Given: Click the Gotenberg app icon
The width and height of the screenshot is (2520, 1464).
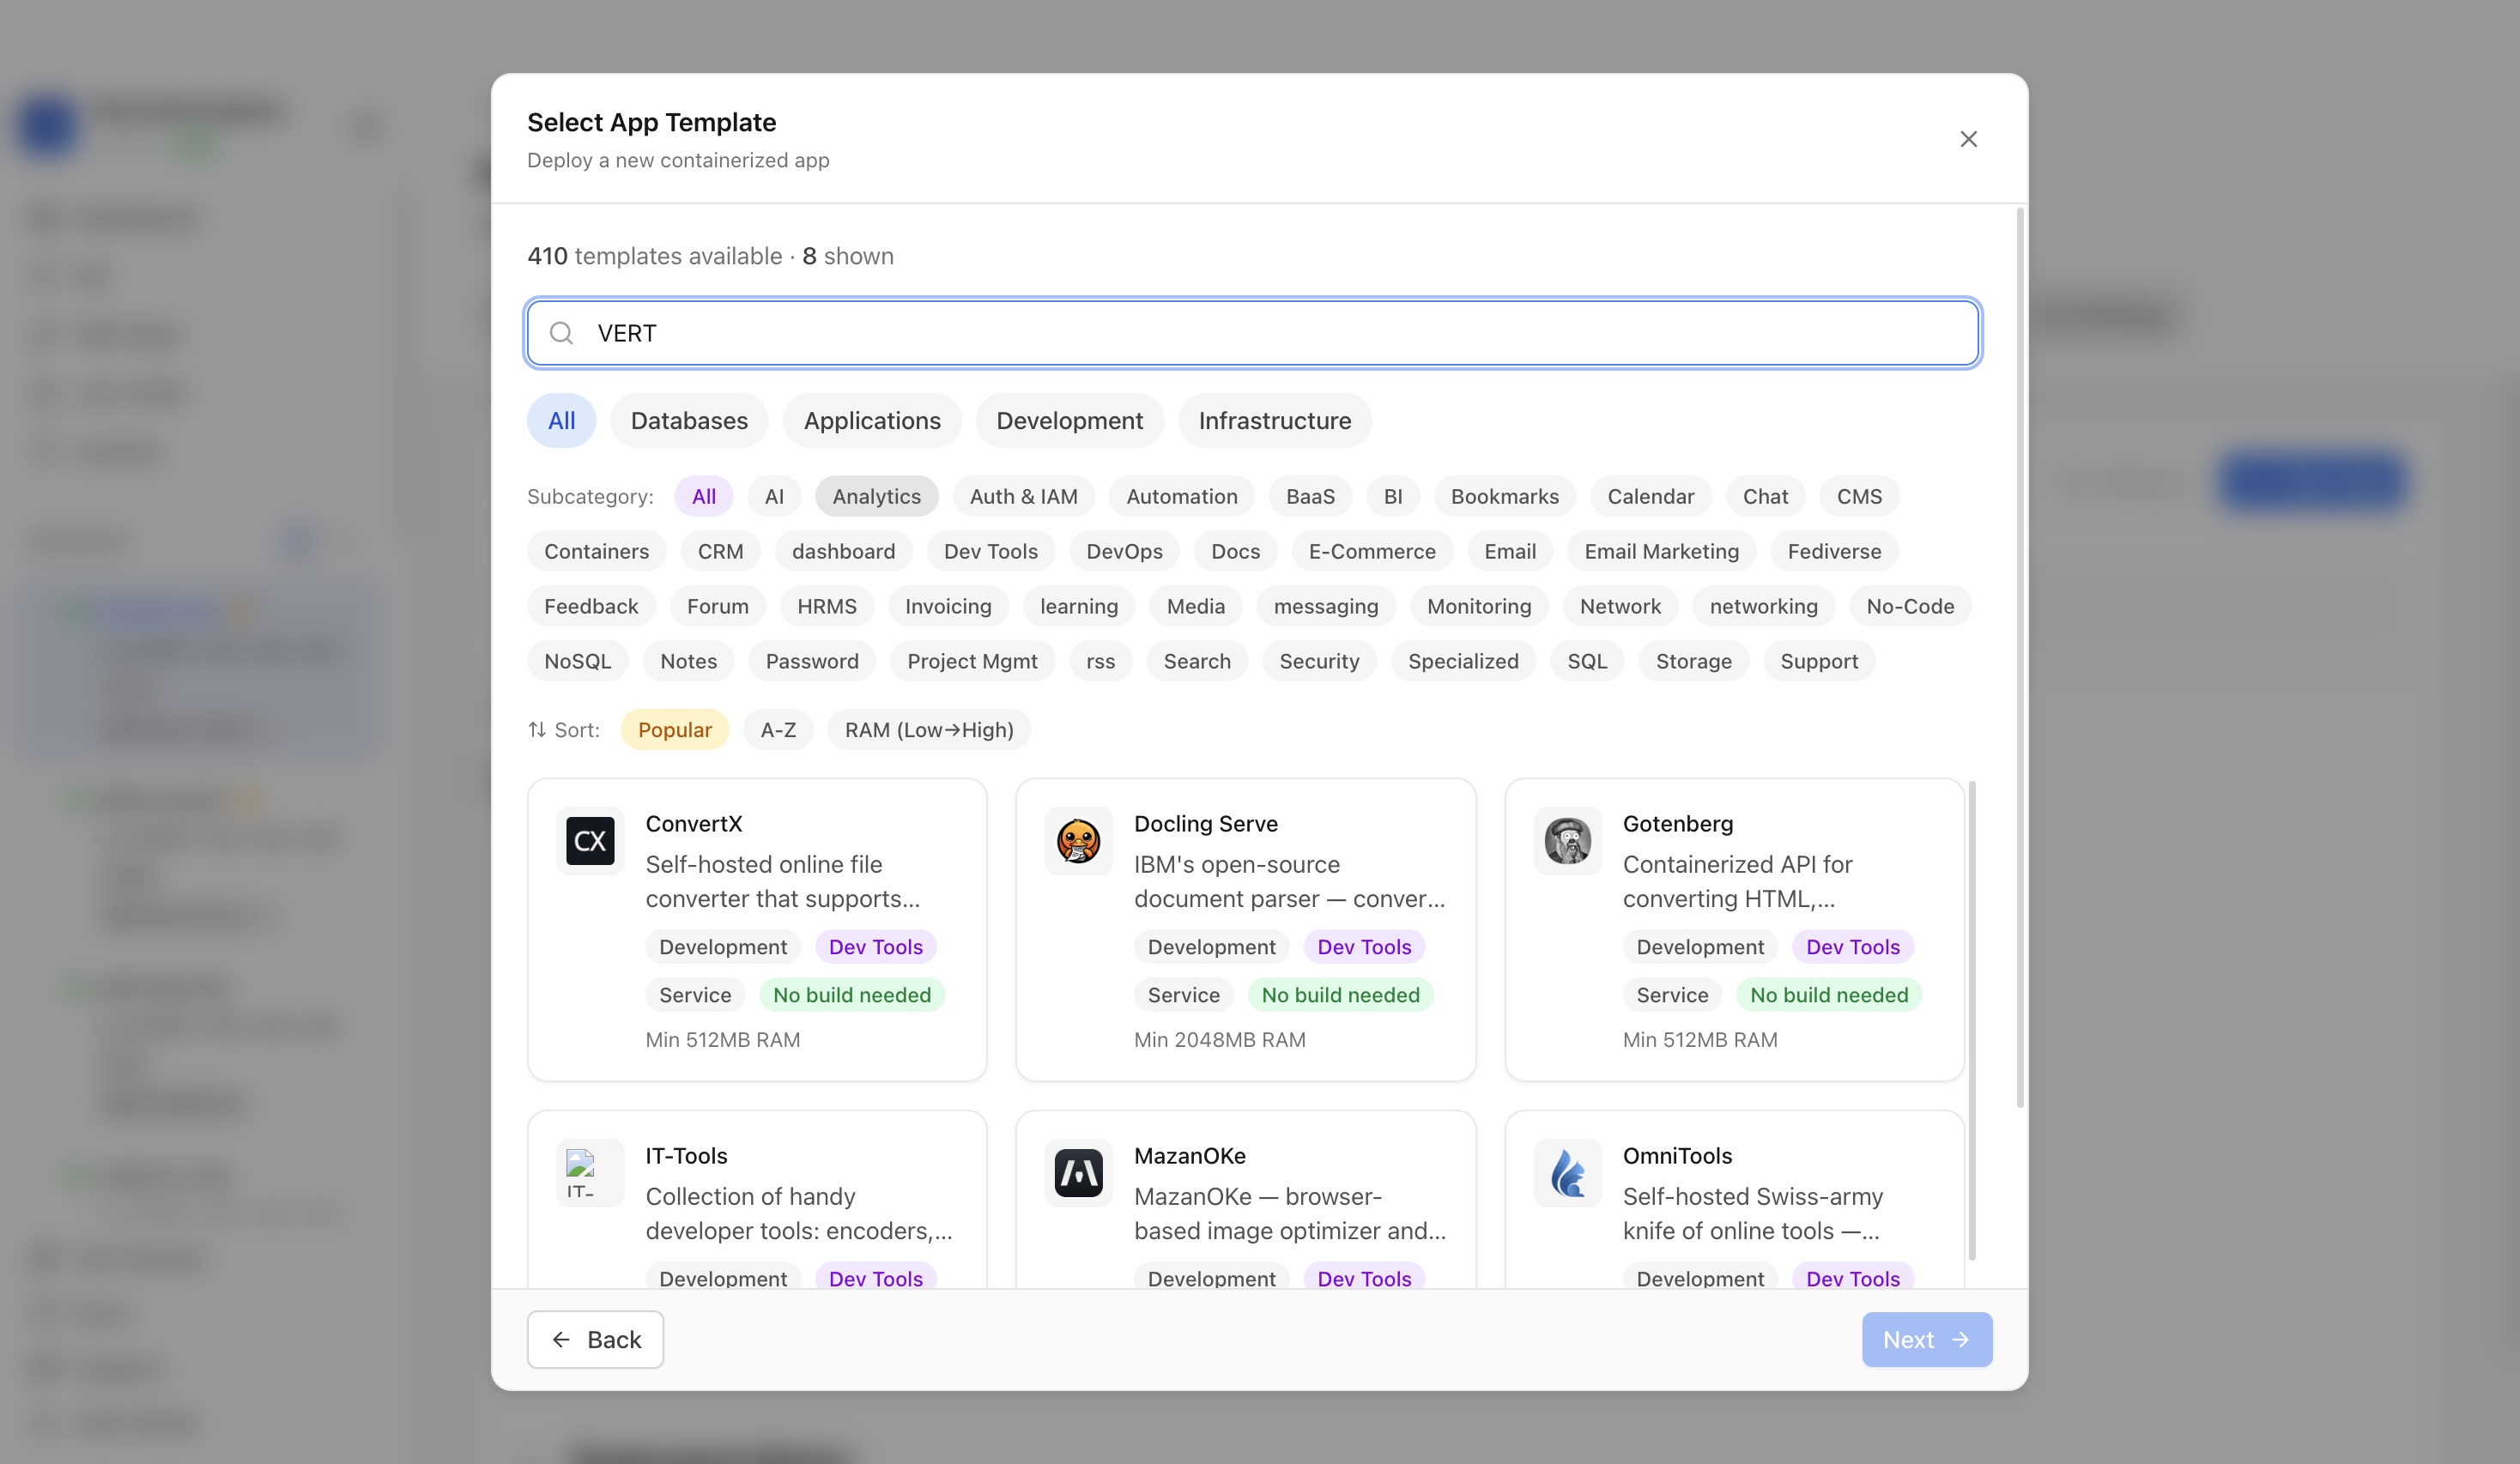Looking at the screenshot, I should pos(1567,840).
